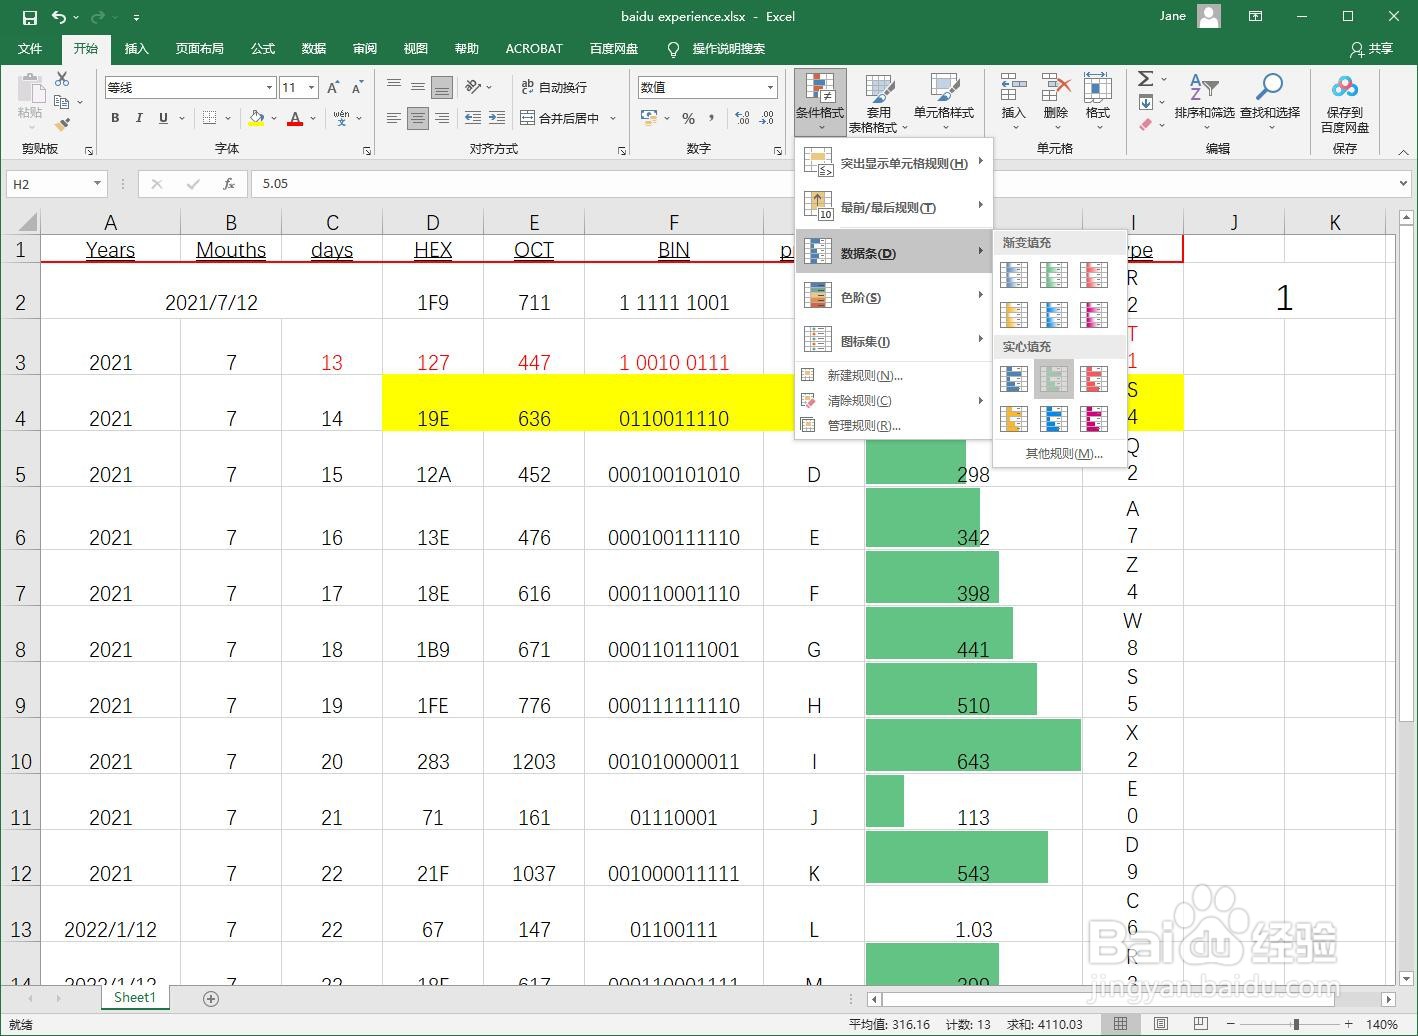The height and width of the screenshot is (1036, 1418).
Task: Select purple solid fill data bar
Action: click(x=1094, y=419)
